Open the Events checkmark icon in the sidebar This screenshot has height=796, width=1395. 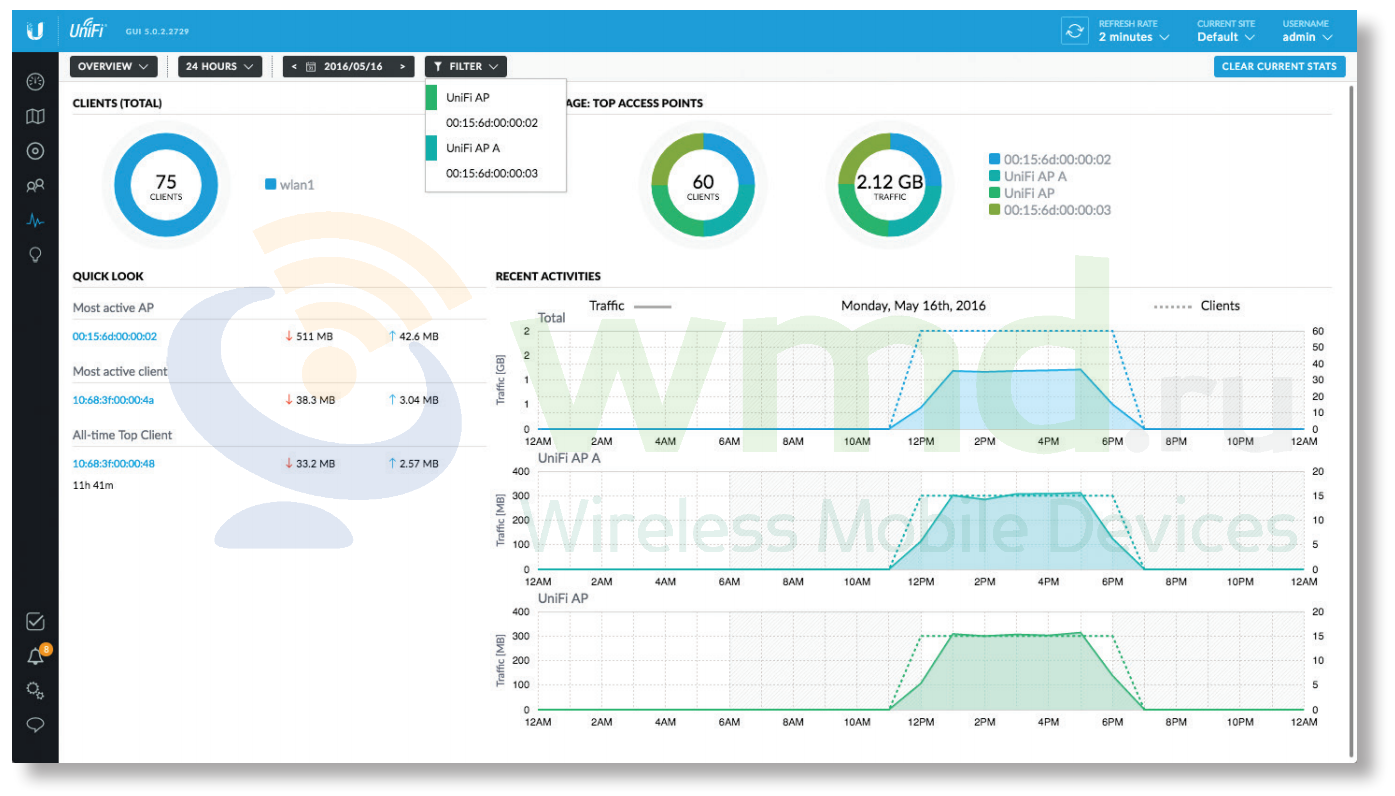tap(35, 622)
